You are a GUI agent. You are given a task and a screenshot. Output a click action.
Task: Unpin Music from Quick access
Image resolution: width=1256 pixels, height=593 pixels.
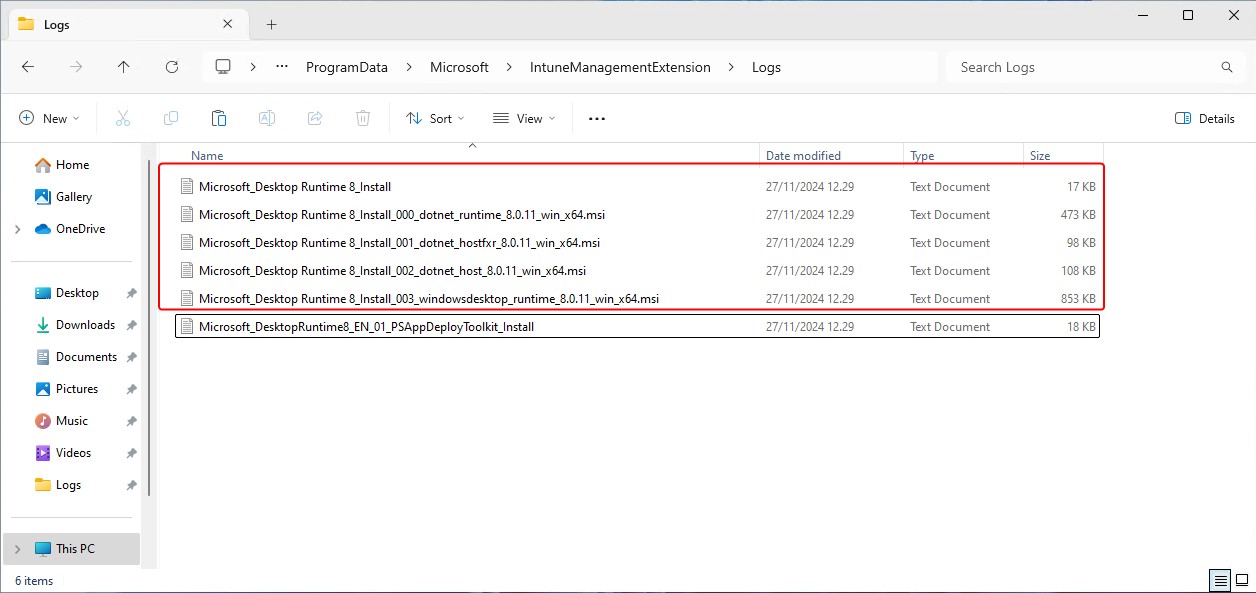[x=131, y=421]
